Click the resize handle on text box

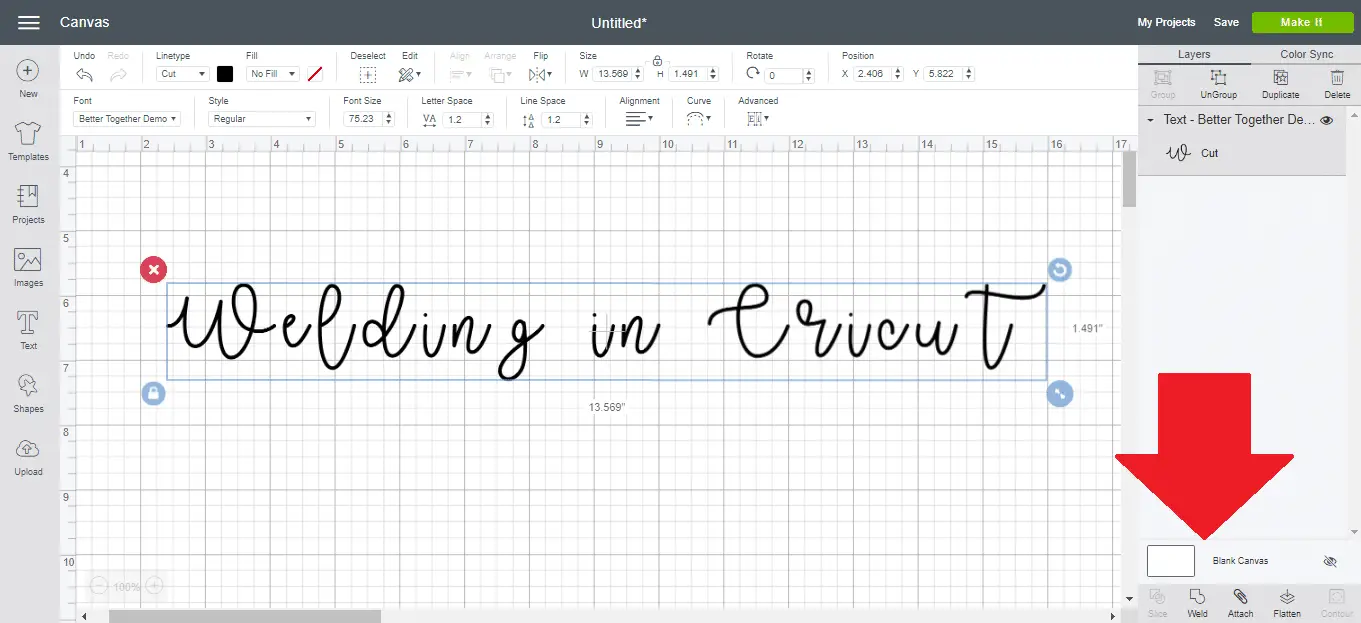point(1060,393)
